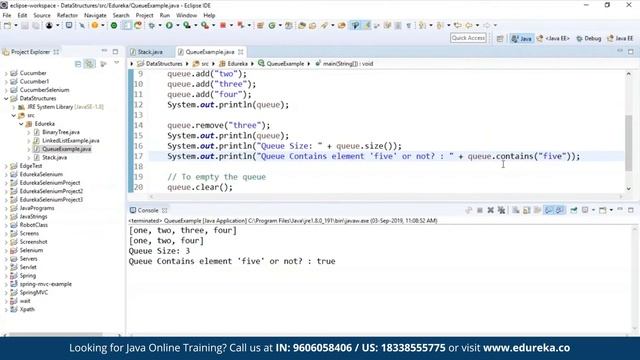Click the green circle toolbar icon

[x=114, y=25]
